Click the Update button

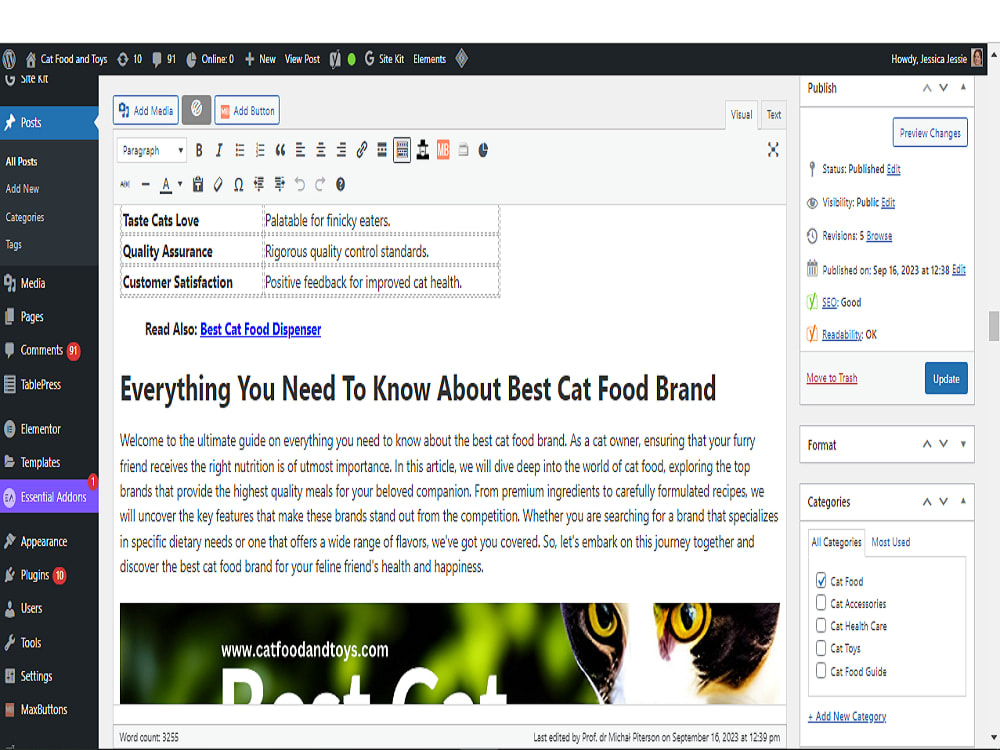pyautogui.click(x=946, y=378)
